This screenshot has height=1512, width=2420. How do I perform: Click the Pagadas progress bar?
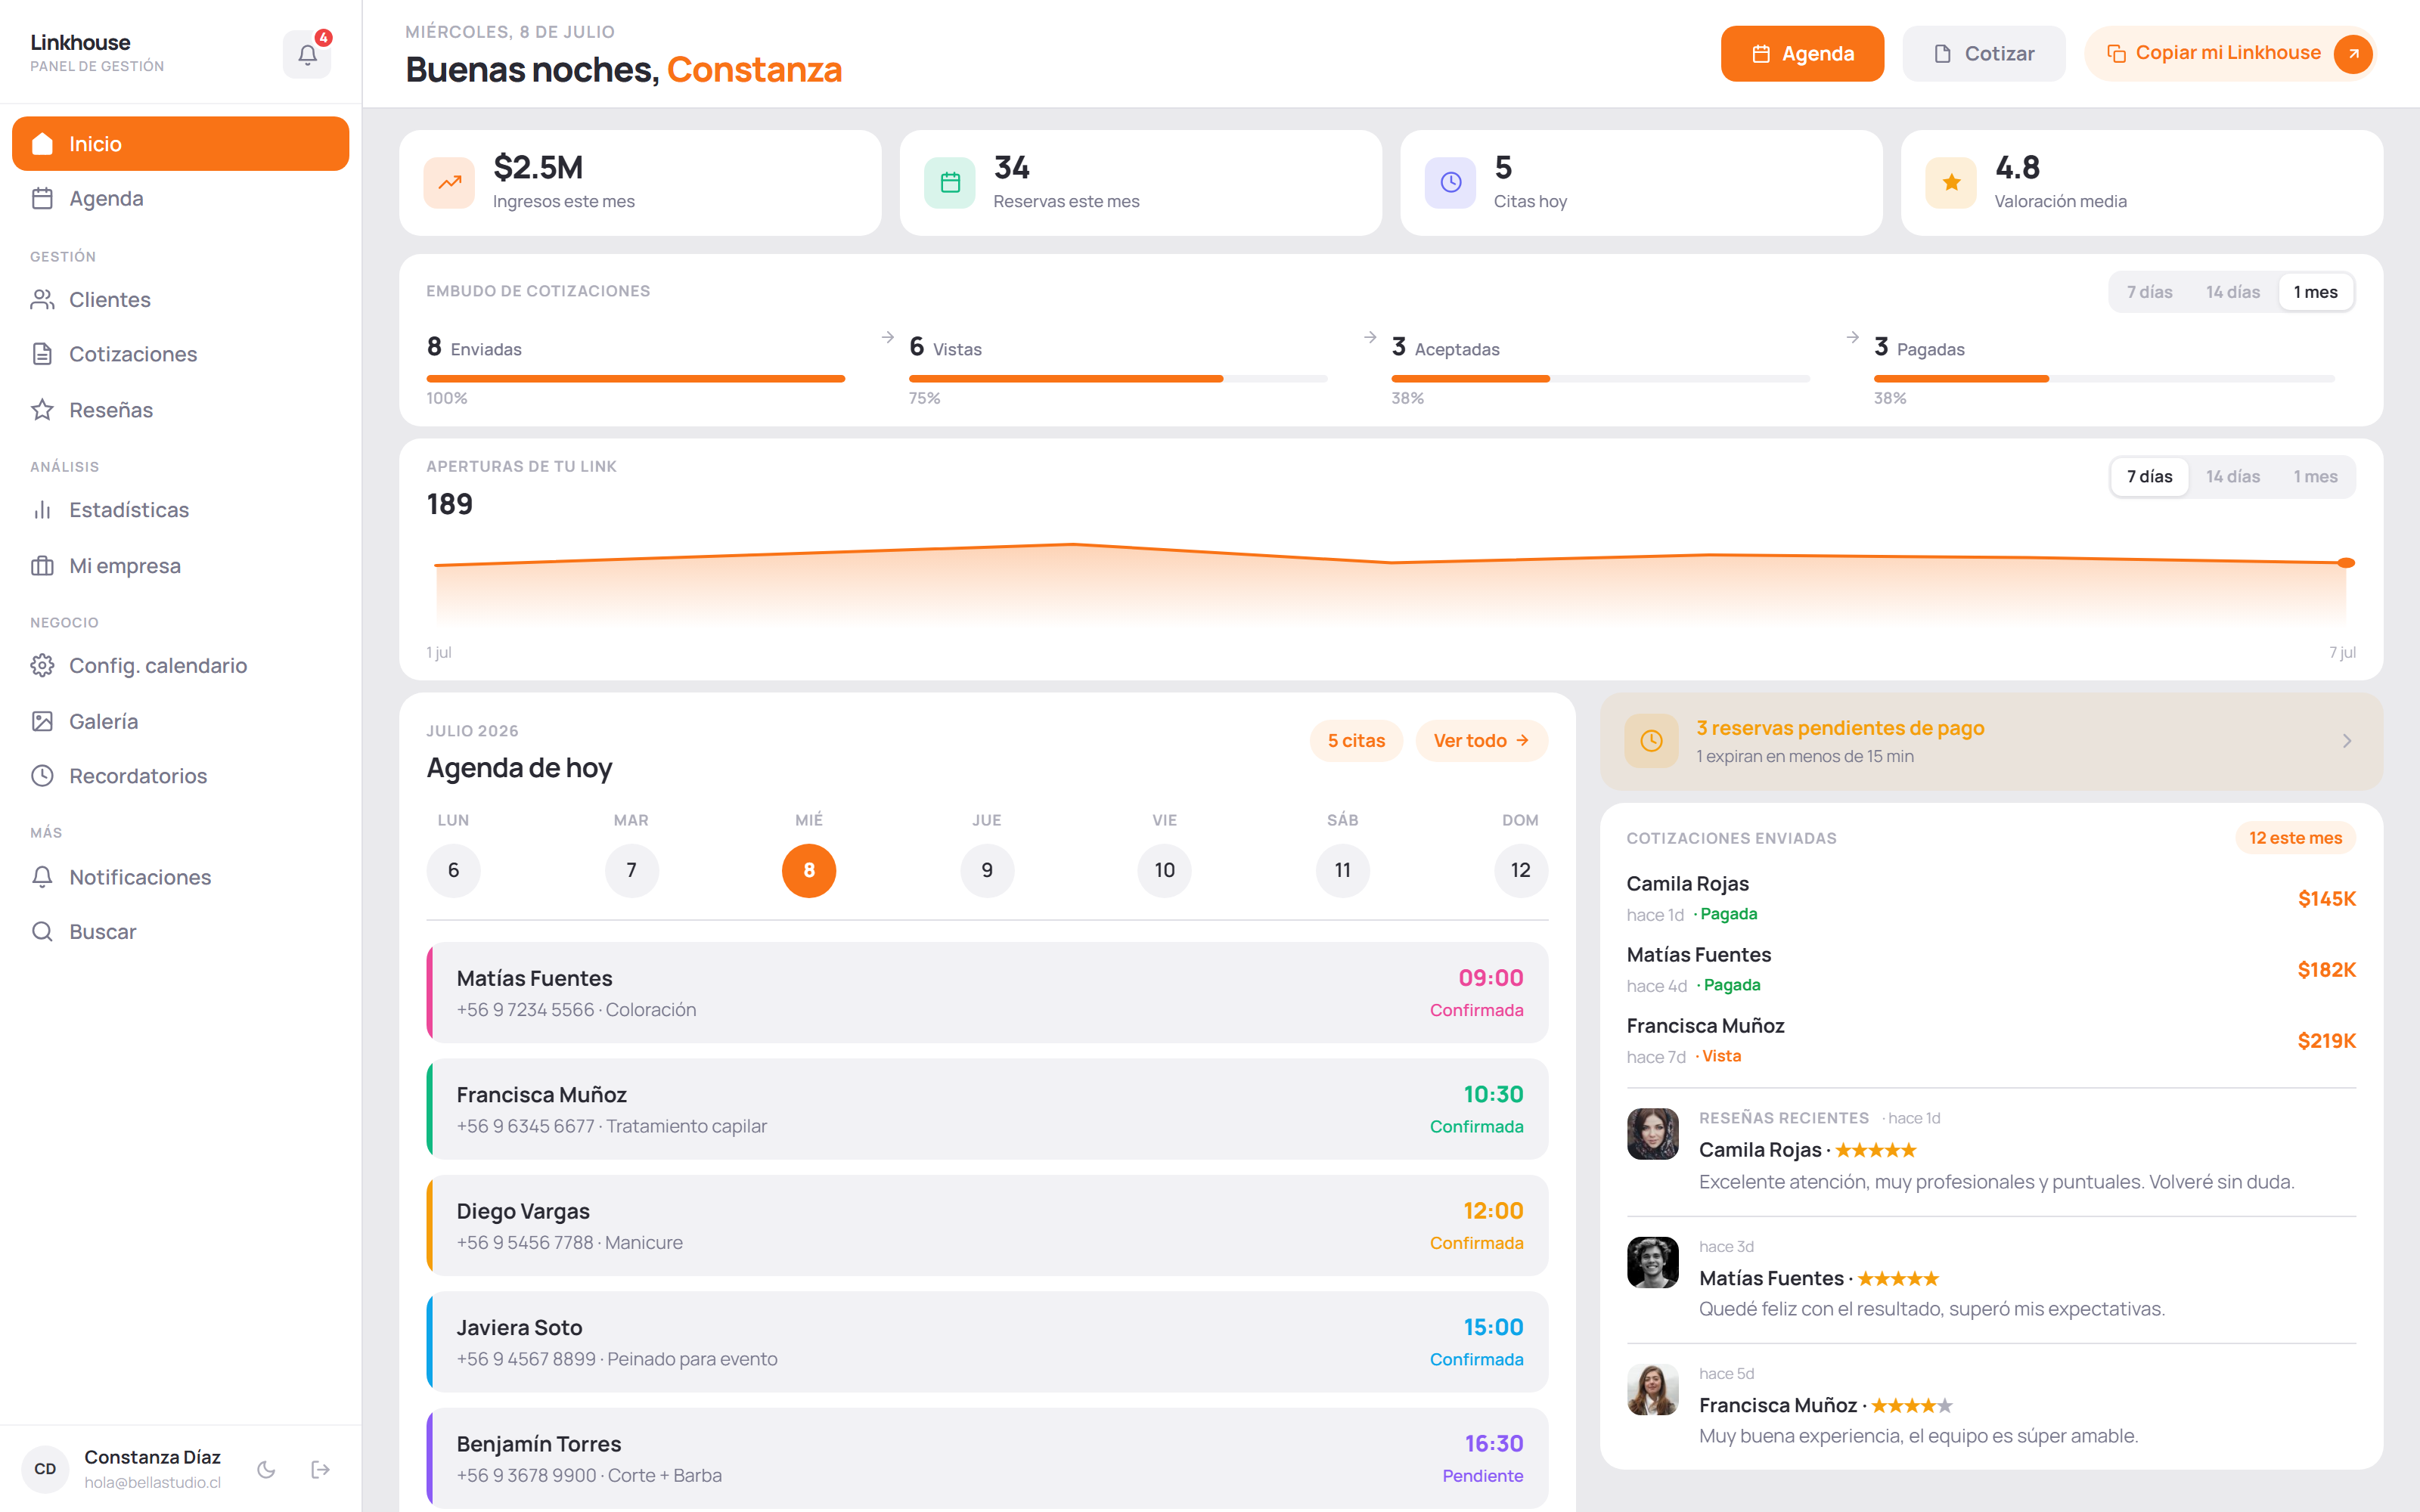pos(2104,379)
